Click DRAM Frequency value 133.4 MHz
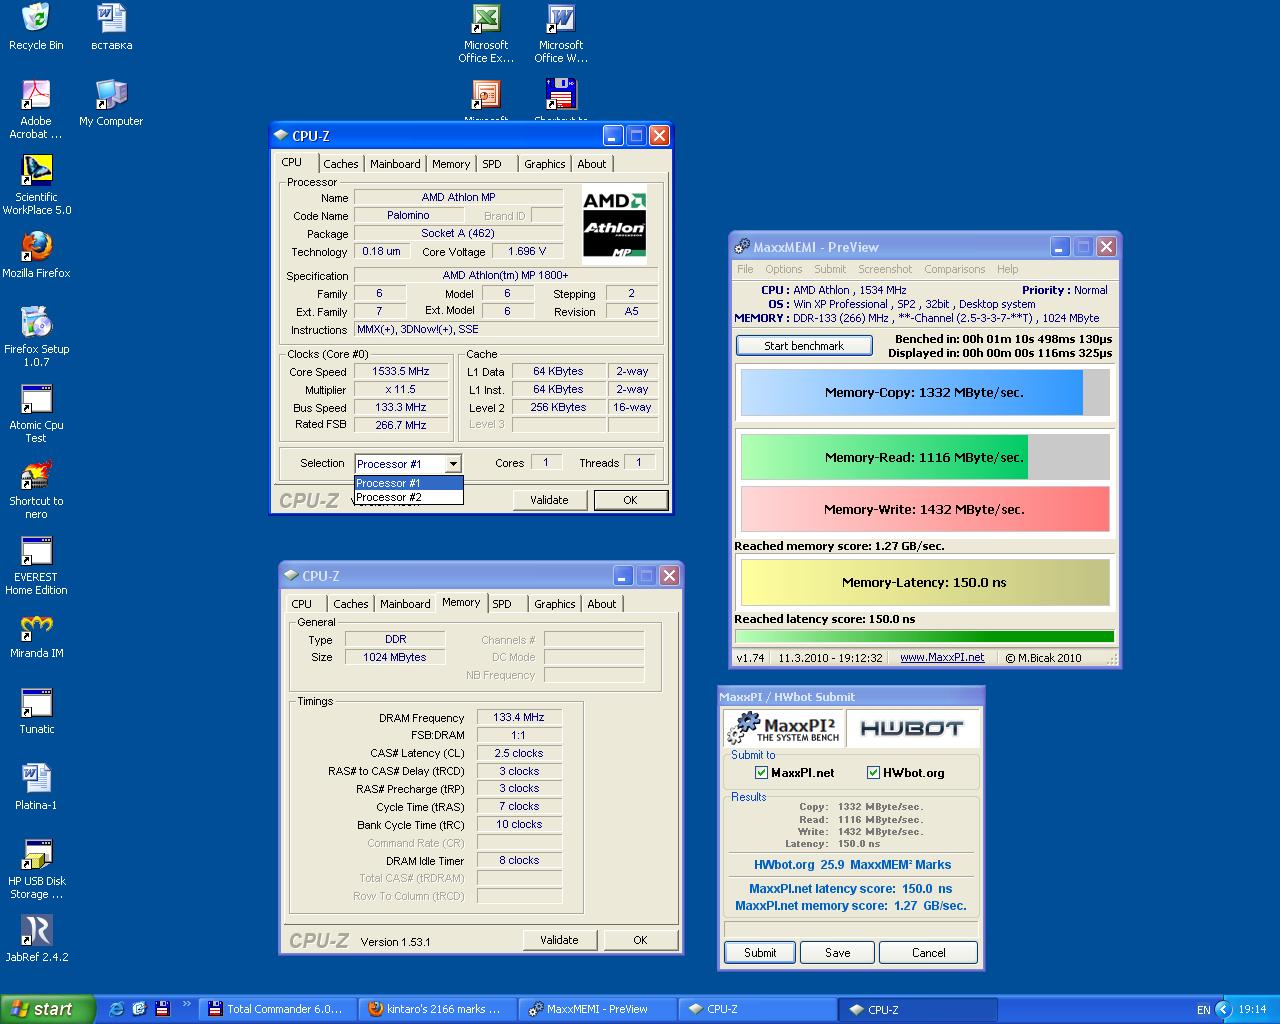 pyautogui.click(x=519, y=717)
